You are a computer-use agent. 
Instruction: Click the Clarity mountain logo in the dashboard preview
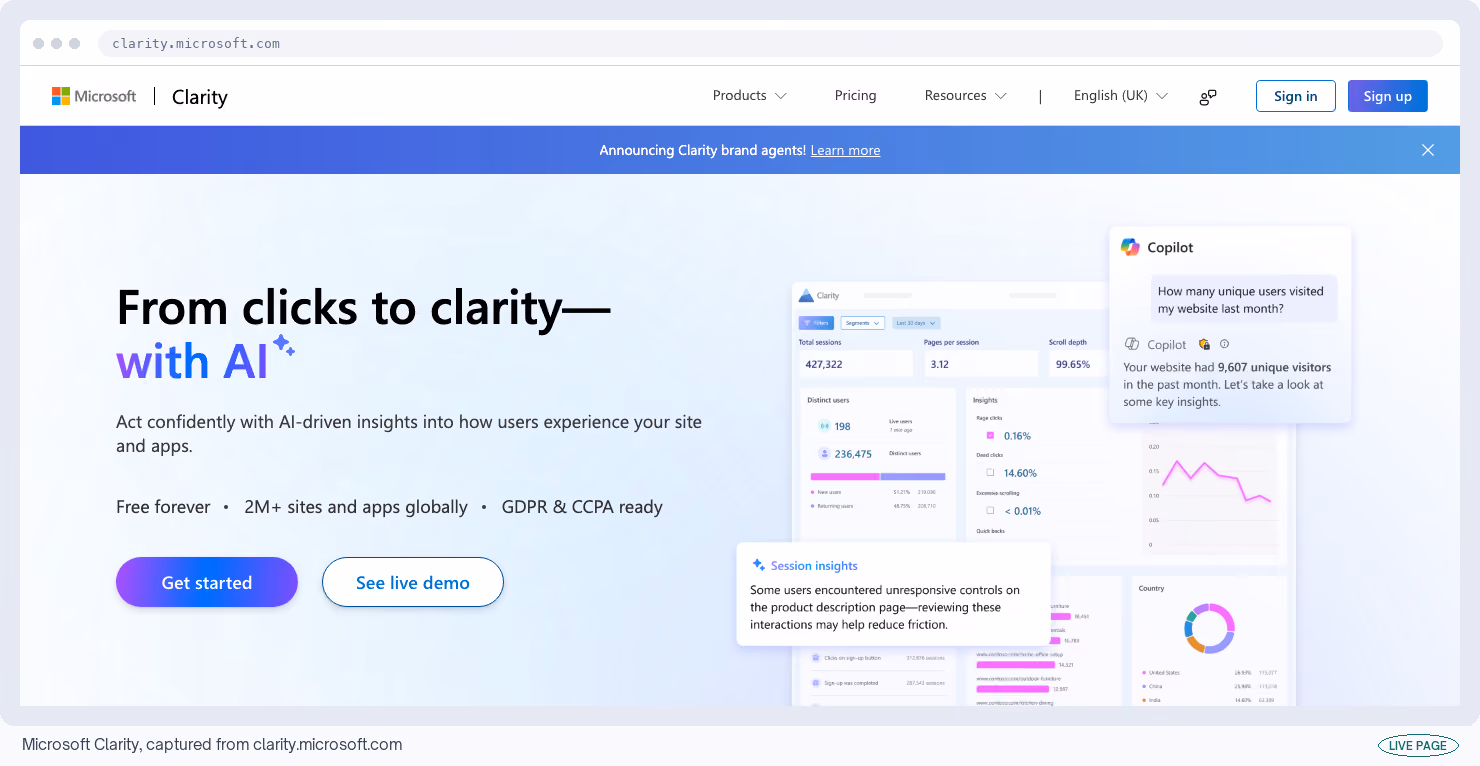pyautogui.click(x=806, y=295)
